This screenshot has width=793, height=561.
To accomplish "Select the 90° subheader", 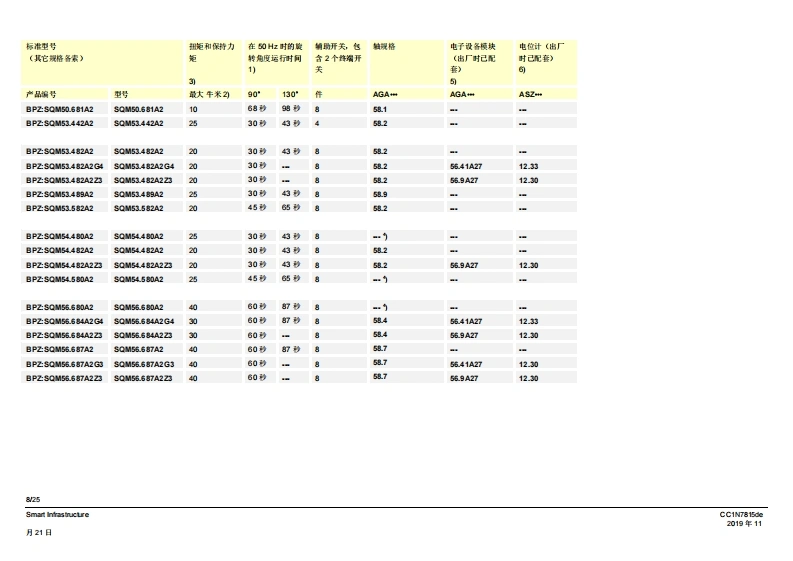I will [254, 93].
